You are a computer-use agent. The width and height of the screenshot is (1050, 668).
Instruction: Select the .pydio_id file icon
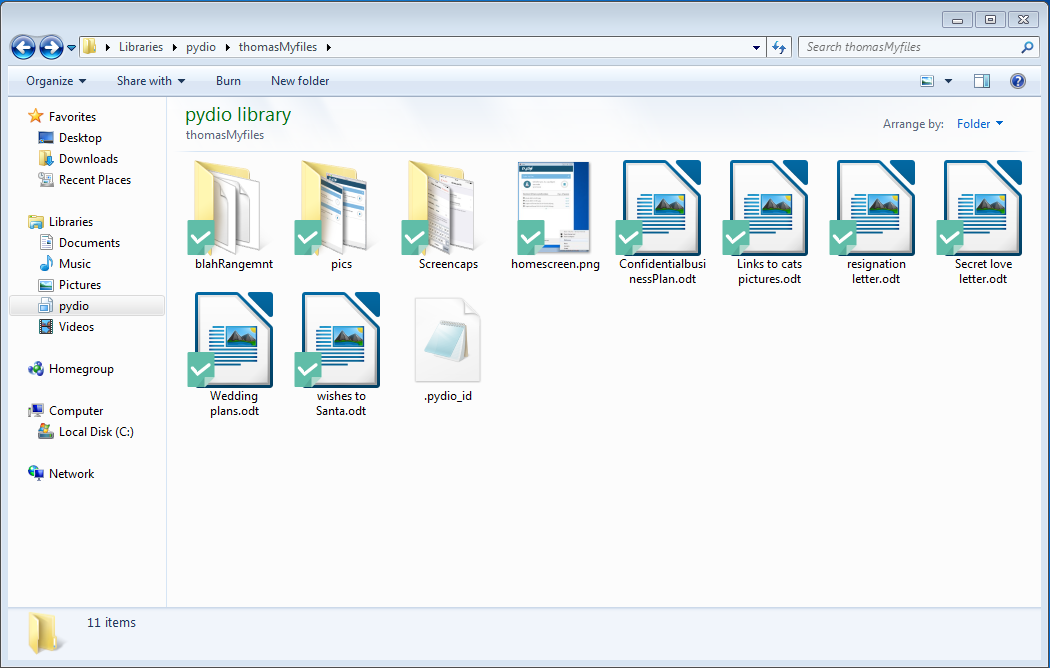coord(447,340)
